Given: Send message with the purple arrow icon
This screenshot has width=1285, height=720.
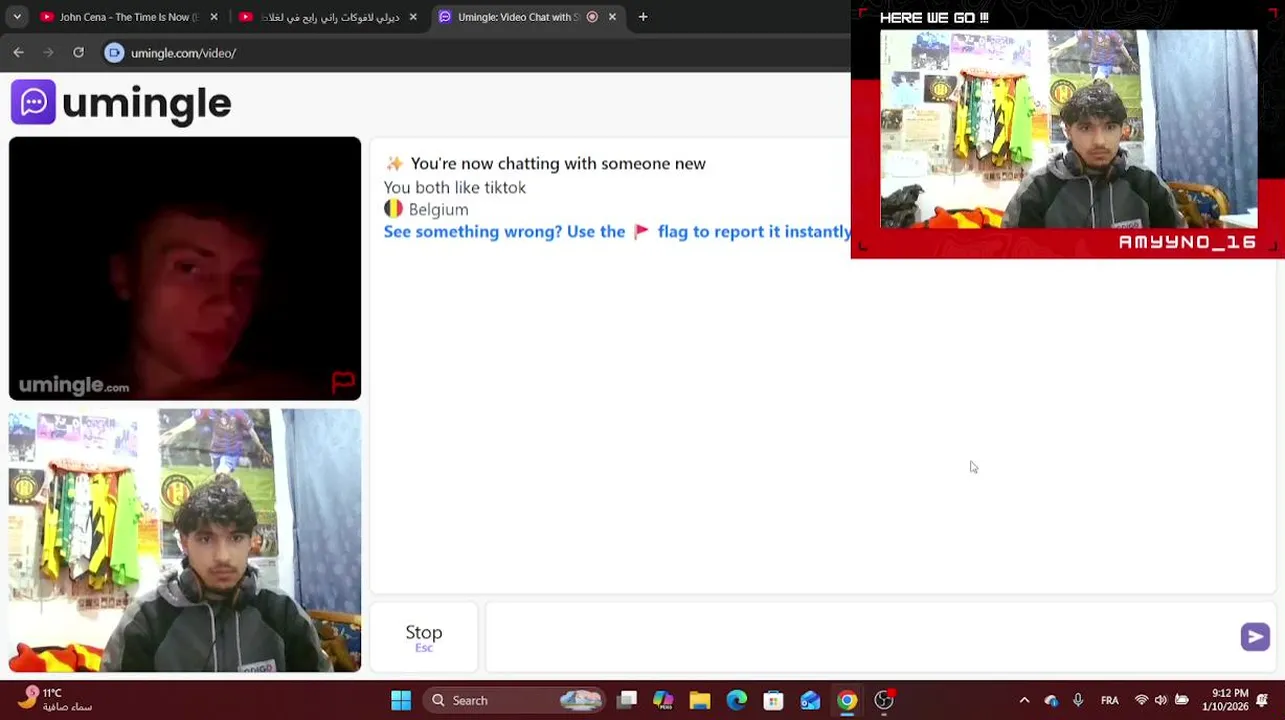Looking at the screenshot, I should pyautogui.click(x=1255, y=637).
